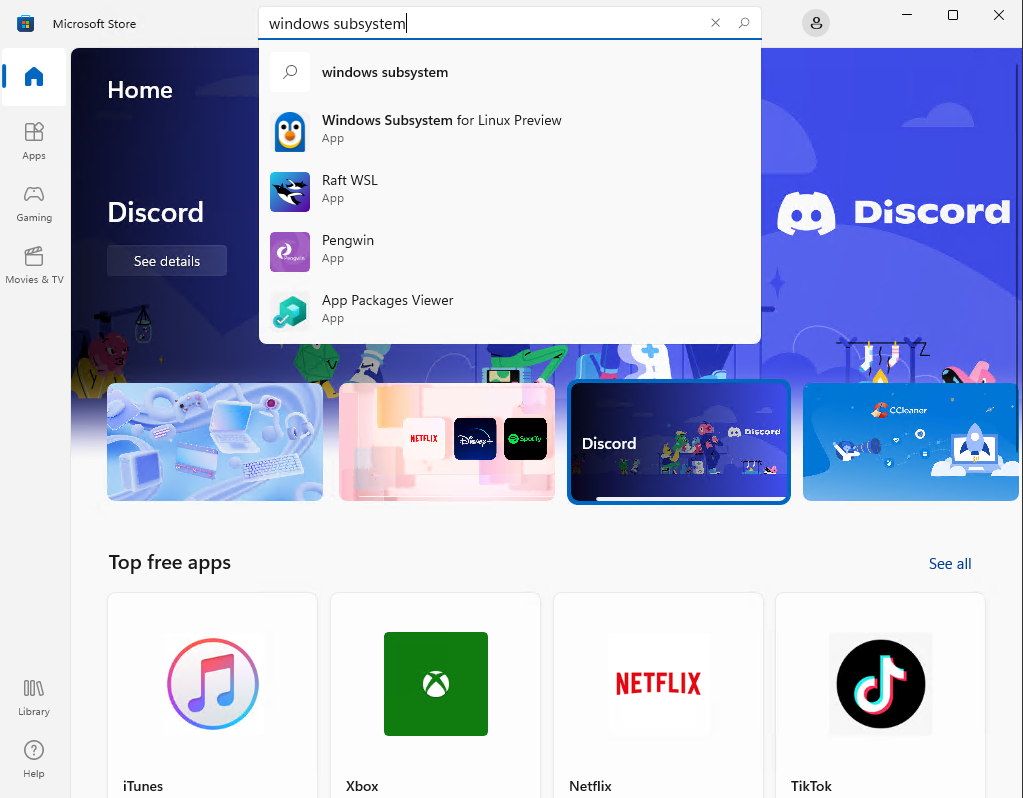This screenshot has width=1023, height=798.
Task: Open See all top free apps
Action: (949, 564)
